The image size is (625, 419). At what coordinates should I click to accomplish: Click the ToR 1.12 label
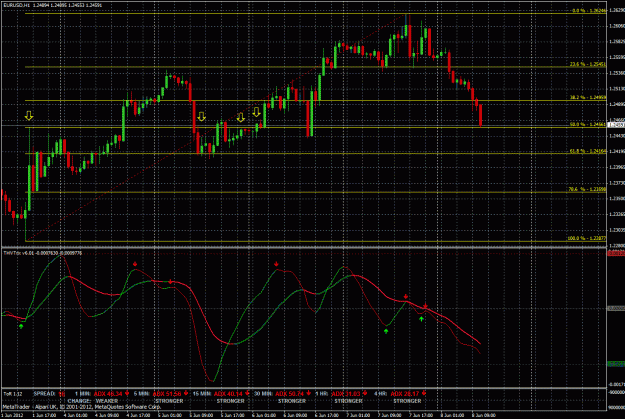click(13, 394)
